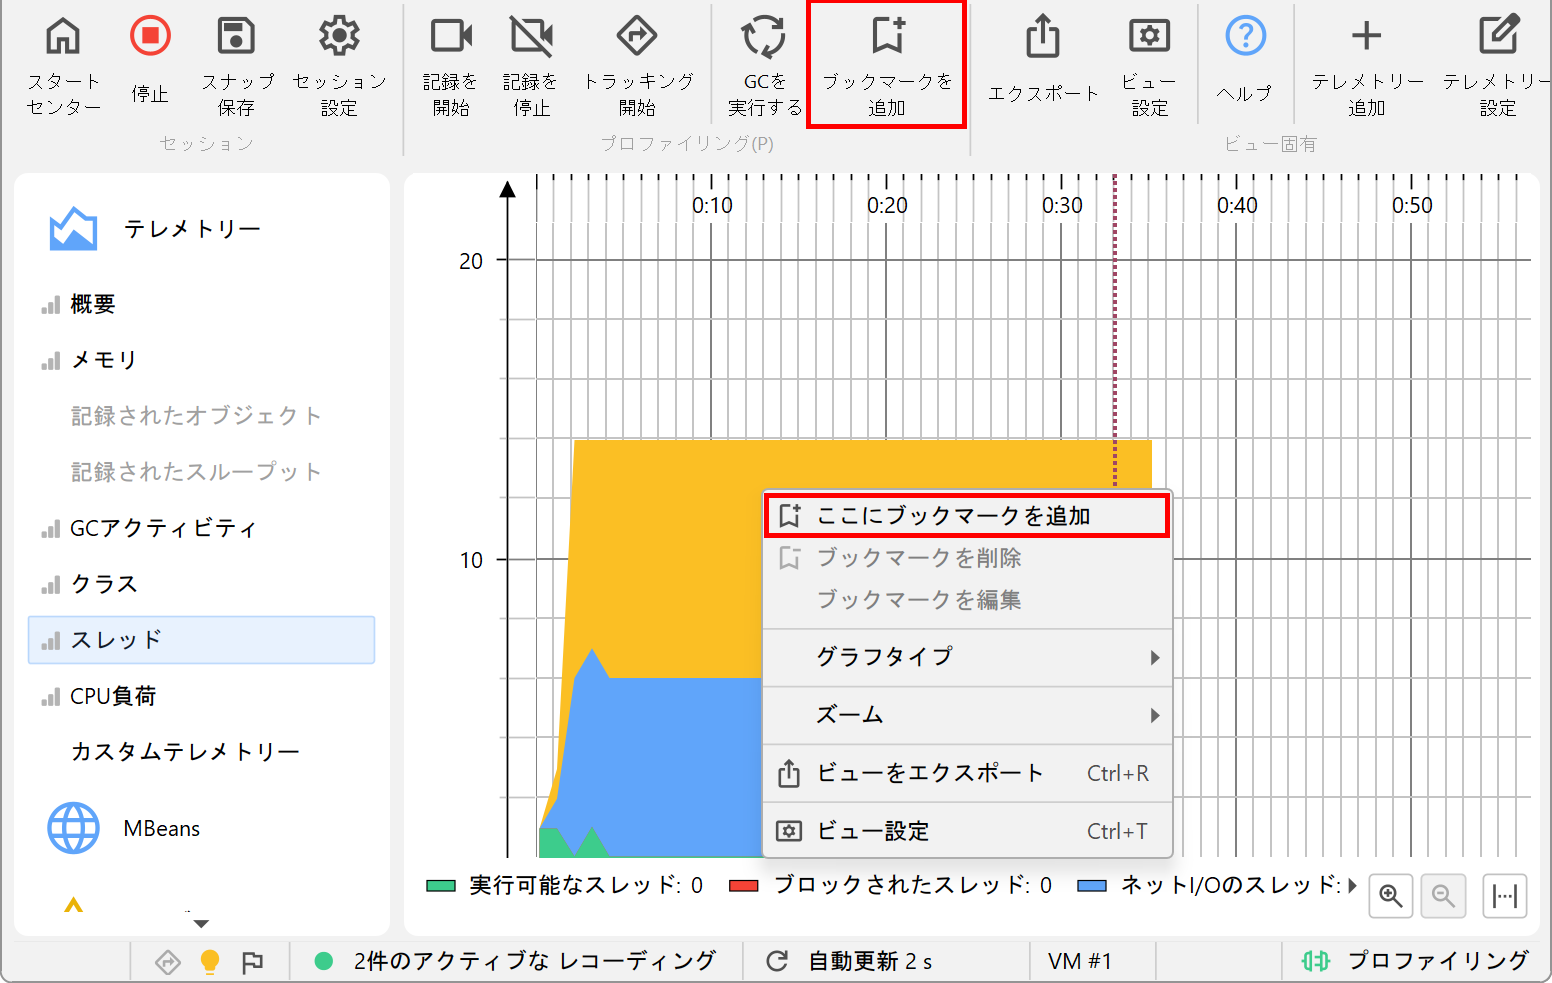
Task: Click the ブックマークを追加 toolbar icon
Action: coord(887,38)
